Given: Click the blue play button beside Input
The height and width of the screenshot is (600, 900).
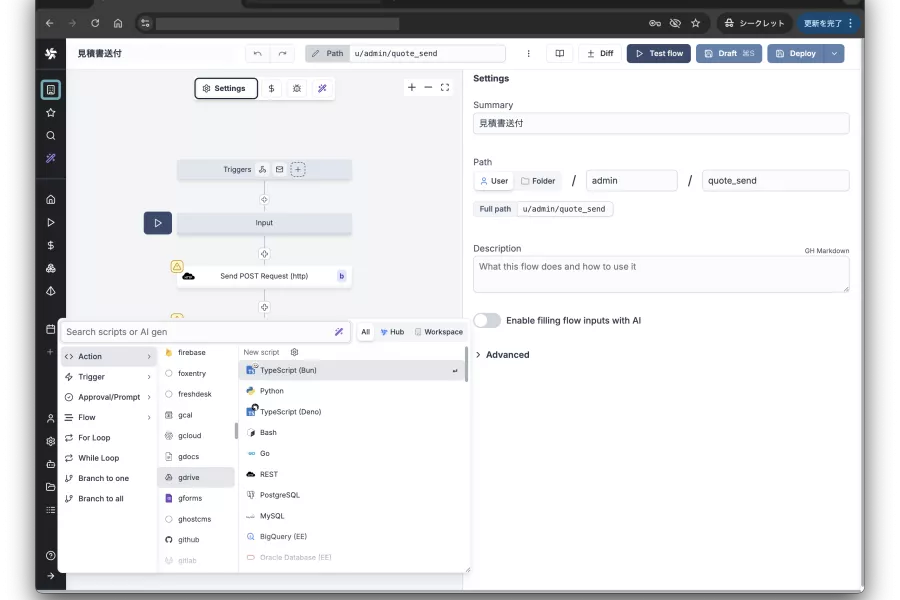Looking at the screenshot, I should pyautogui.click(x=158, y=223).
